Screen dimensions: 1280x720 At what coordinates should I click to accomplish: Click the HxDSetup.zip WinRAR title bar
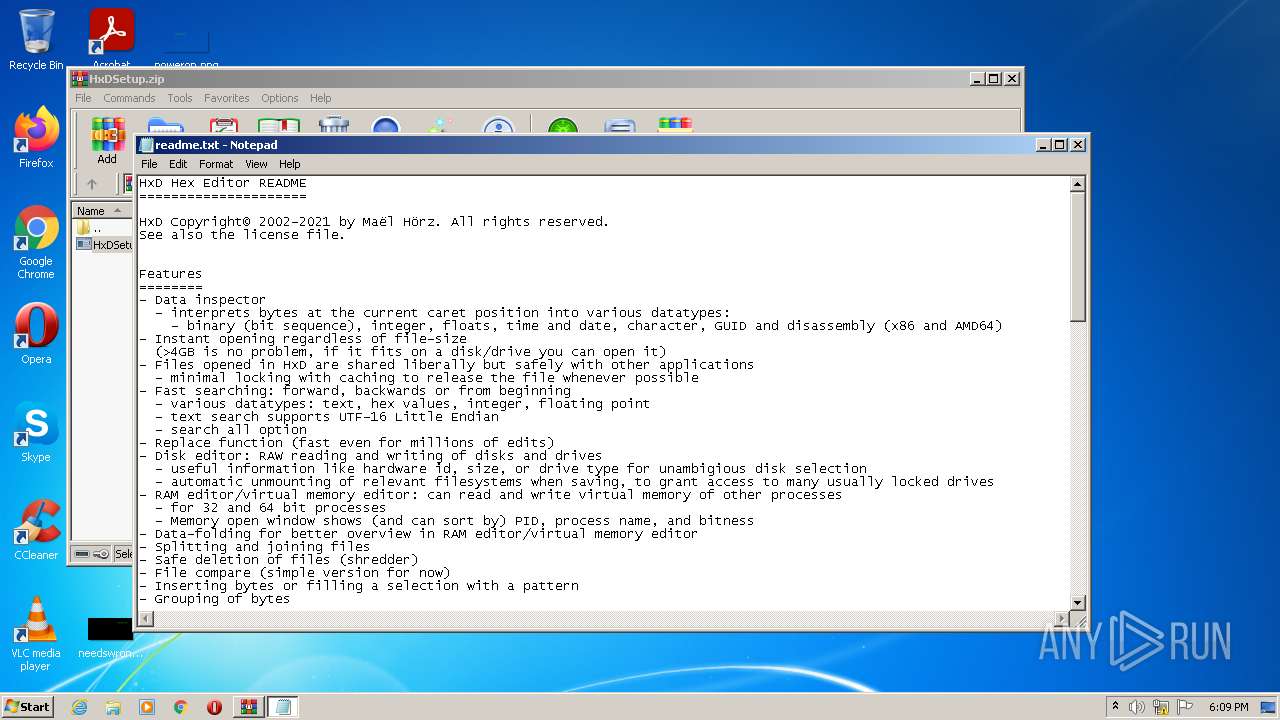point(520,79)
